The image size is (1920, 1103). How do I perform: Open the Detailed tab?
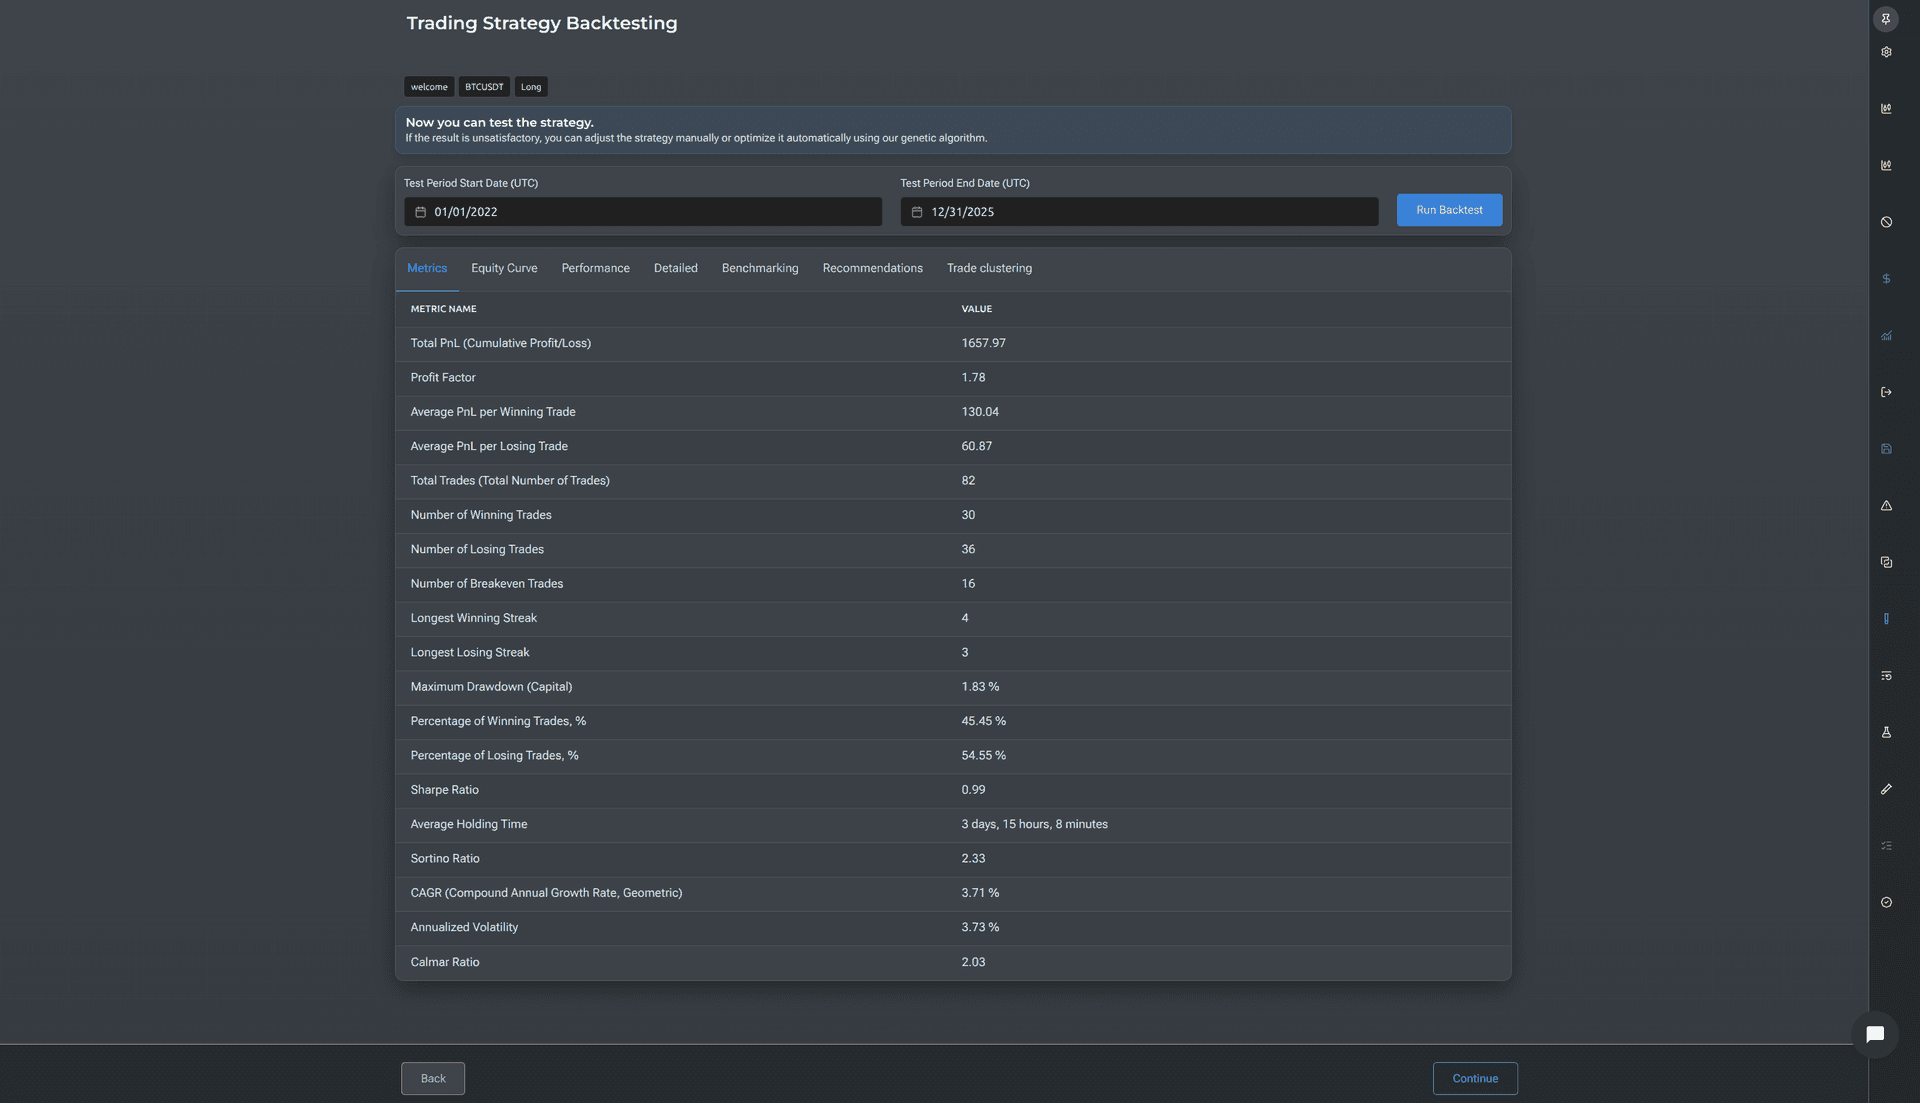point(676,268)
